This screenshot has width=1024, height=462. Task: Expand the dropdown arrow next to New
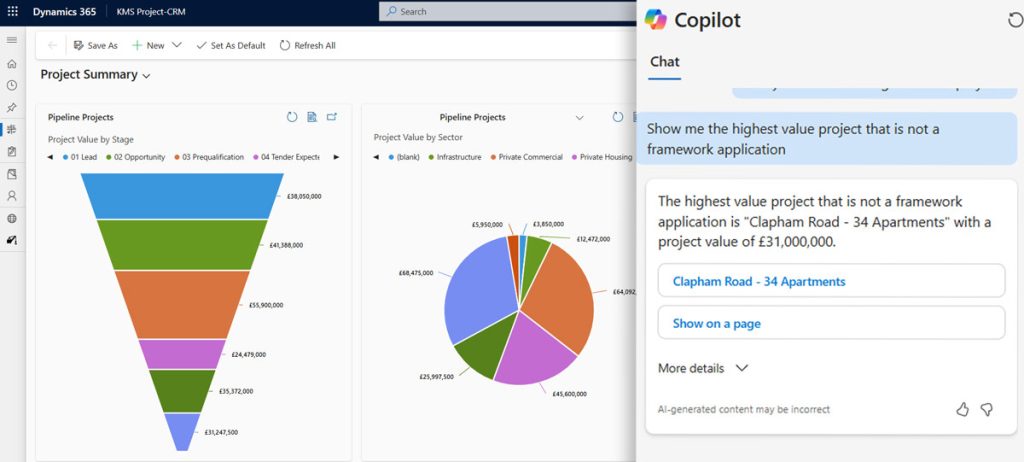[x=177, y=45]
